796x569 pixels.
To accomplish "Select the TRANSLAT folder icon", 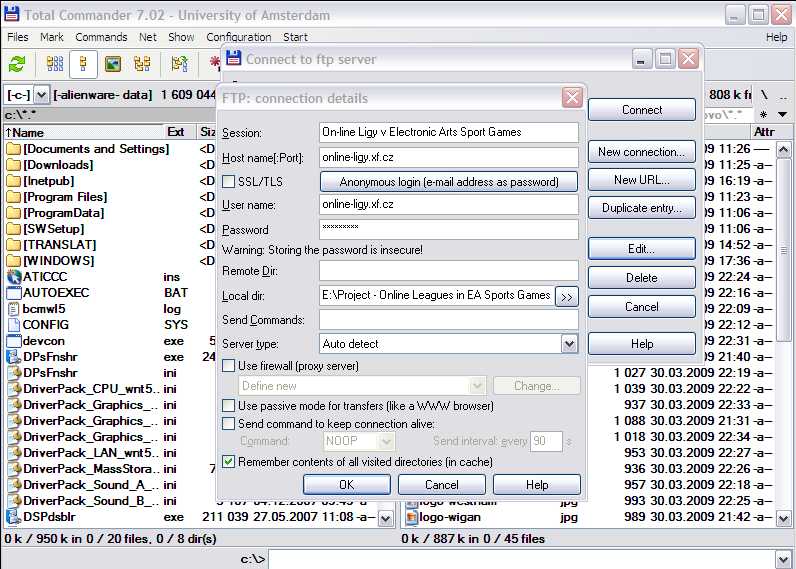I will point(13,245).
